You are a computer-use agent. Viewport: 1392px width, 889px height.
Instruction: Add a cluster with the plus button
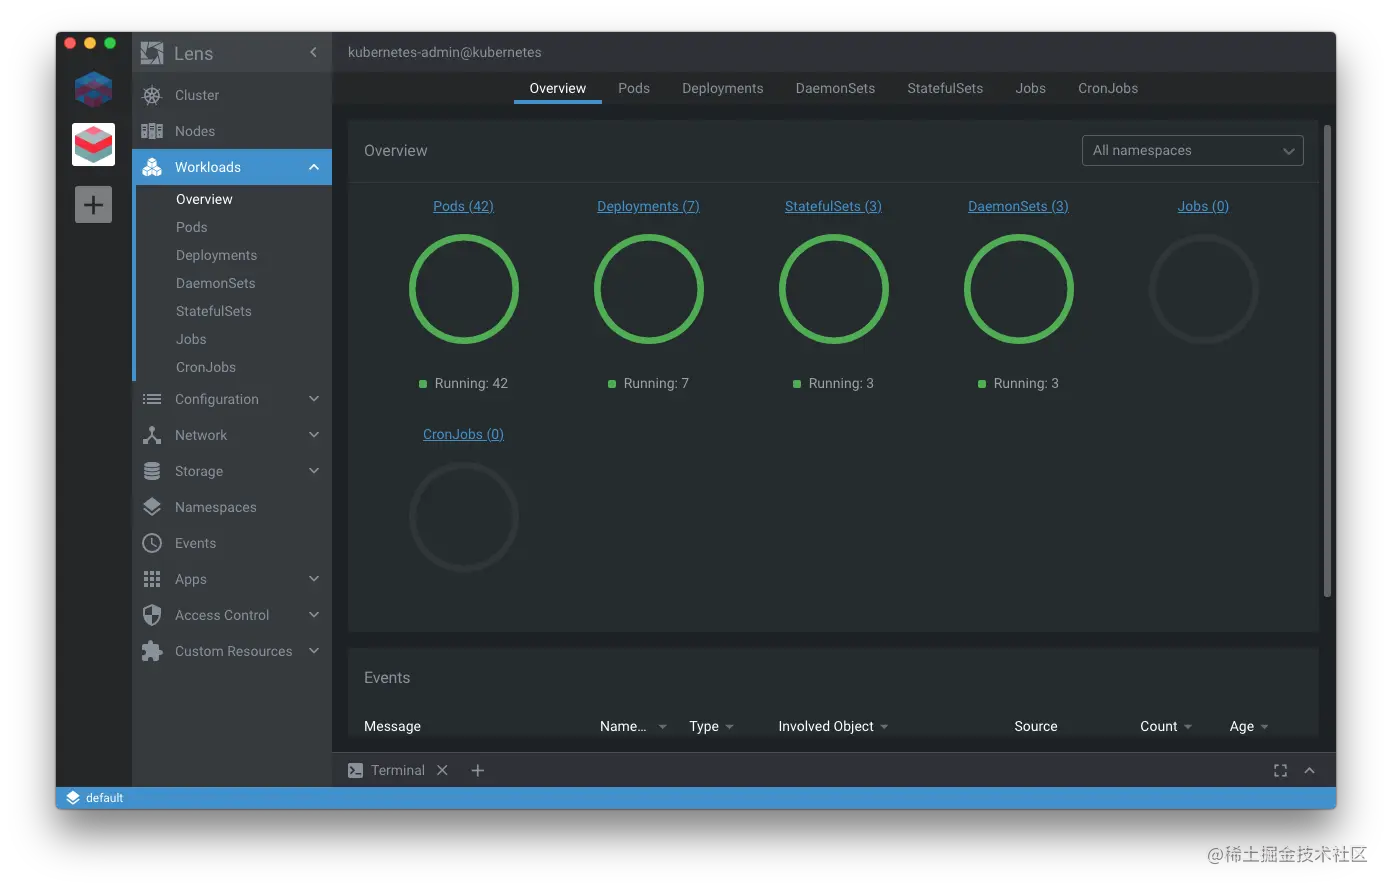[x=93, y=205]
